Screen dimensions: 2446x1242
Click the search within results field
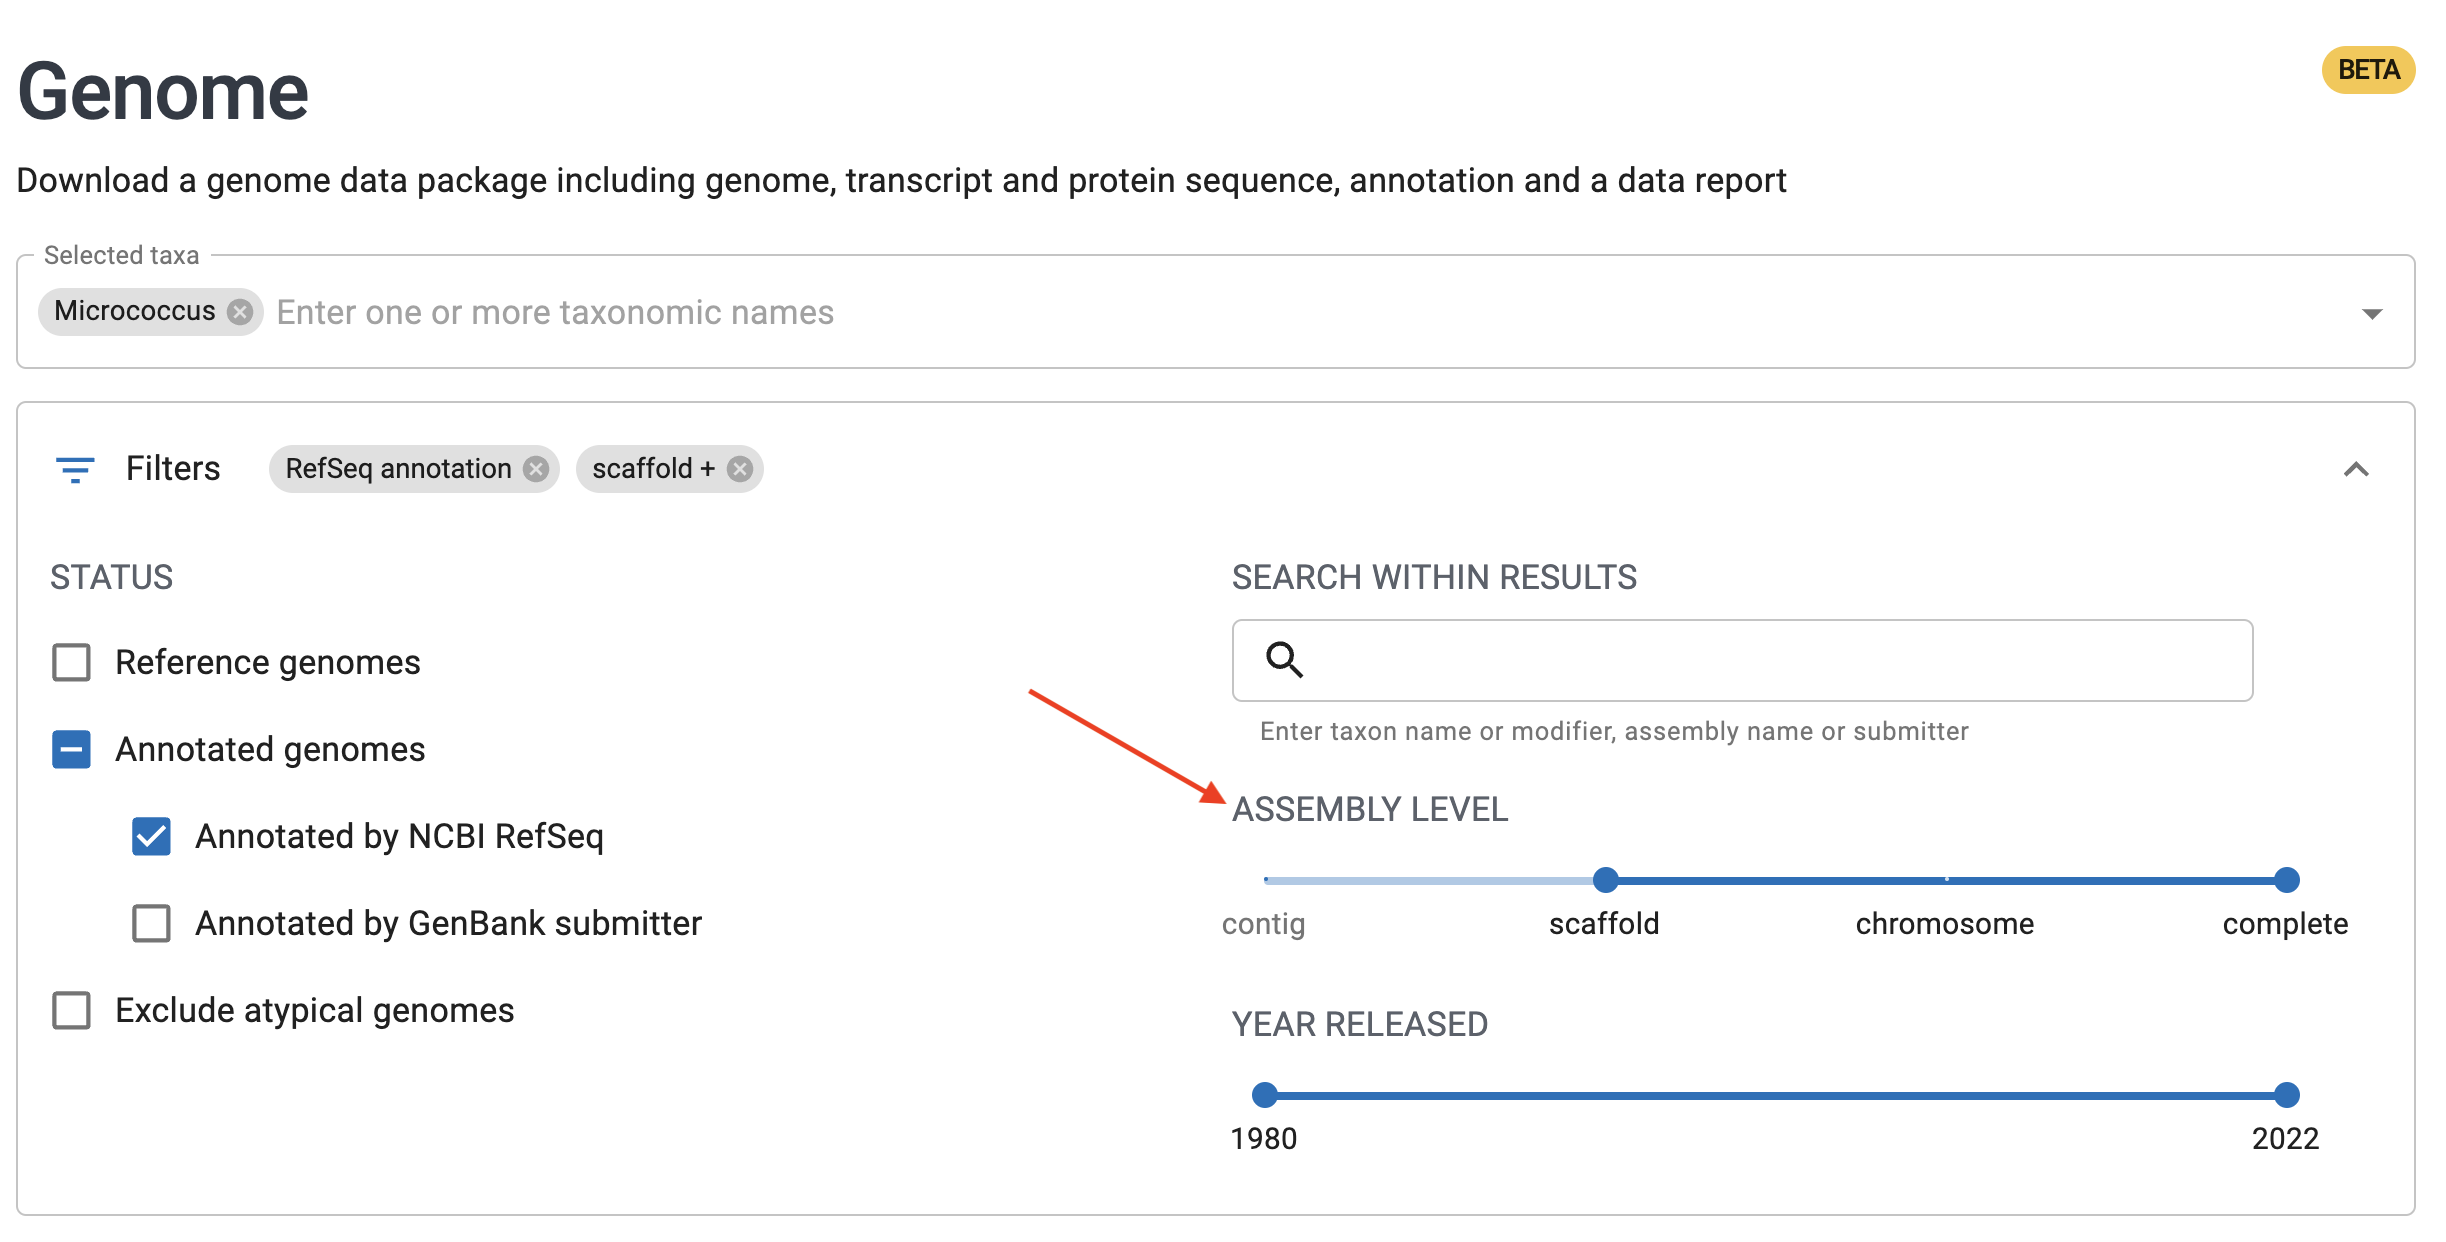[x=1742, y=660]
